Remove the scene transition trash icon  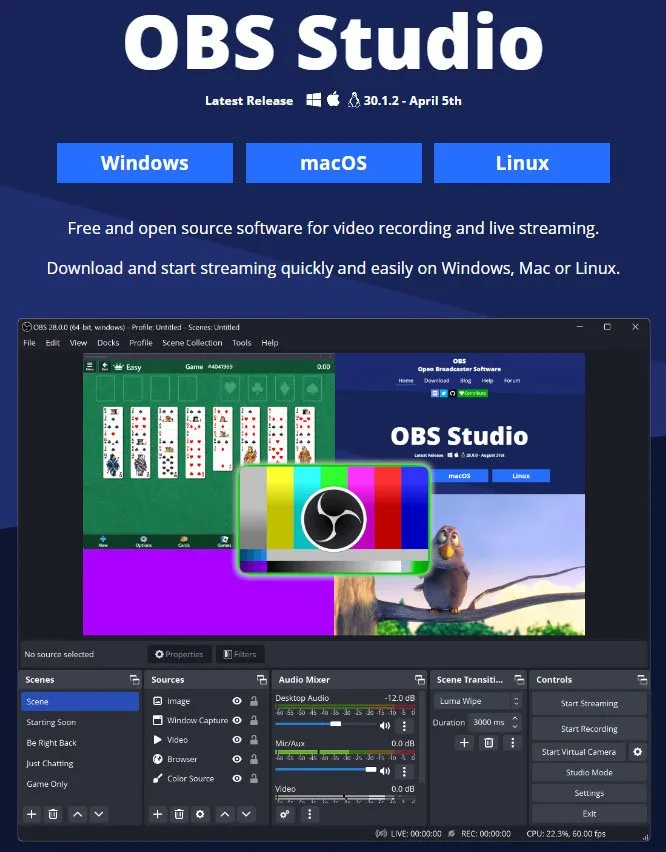point(488,743)
